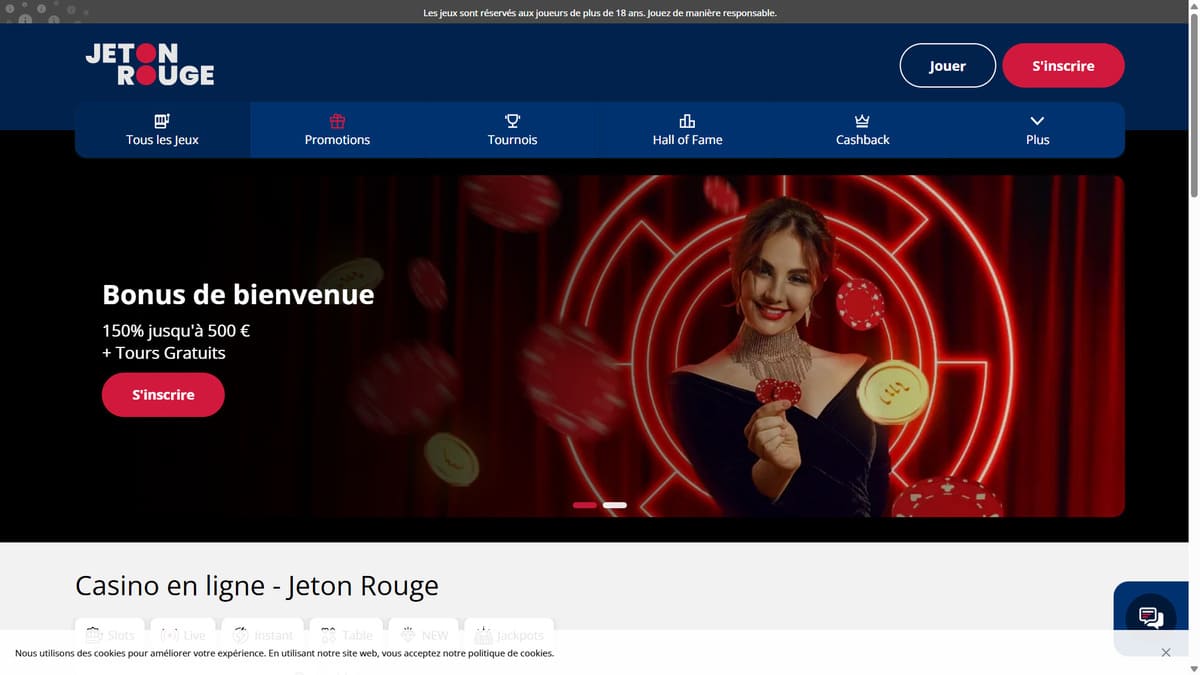1200x675 pixels.
Task: Select the NEW category tab
Action: click(x=424, y=634)
